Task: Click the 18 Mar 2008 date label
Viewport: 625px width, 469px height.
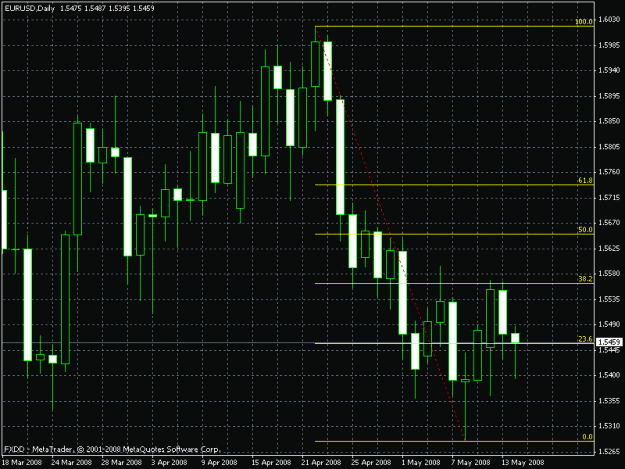Action: pos(22,462)
